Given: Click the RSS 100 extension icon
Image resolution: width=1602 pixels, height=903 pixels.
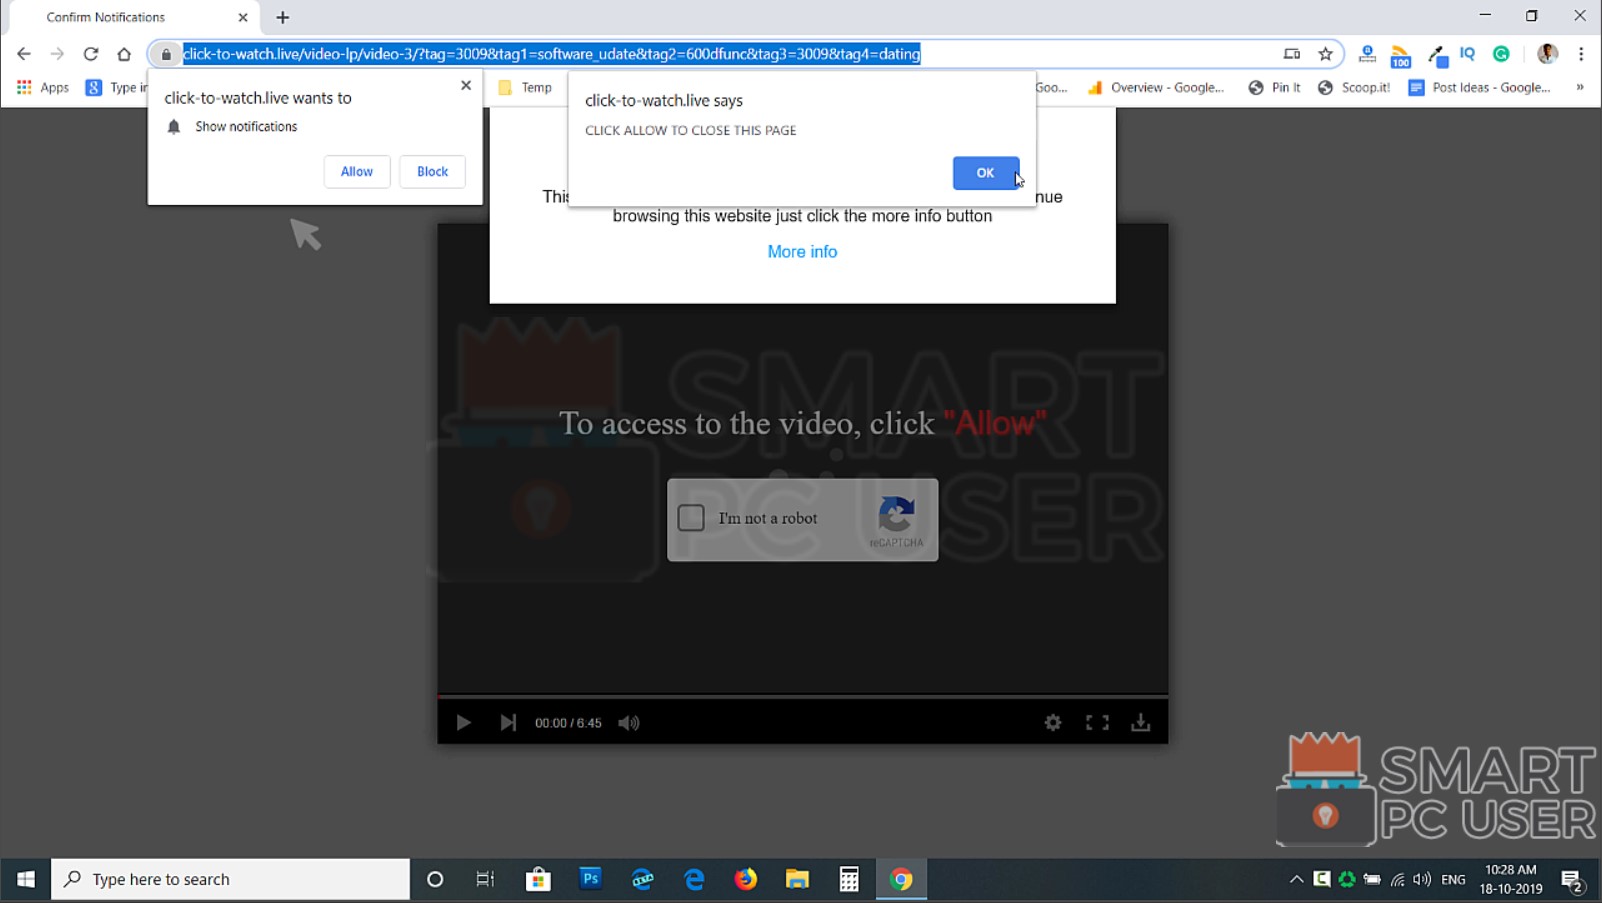Looking at the screenshot, I should pos(1399,54).
